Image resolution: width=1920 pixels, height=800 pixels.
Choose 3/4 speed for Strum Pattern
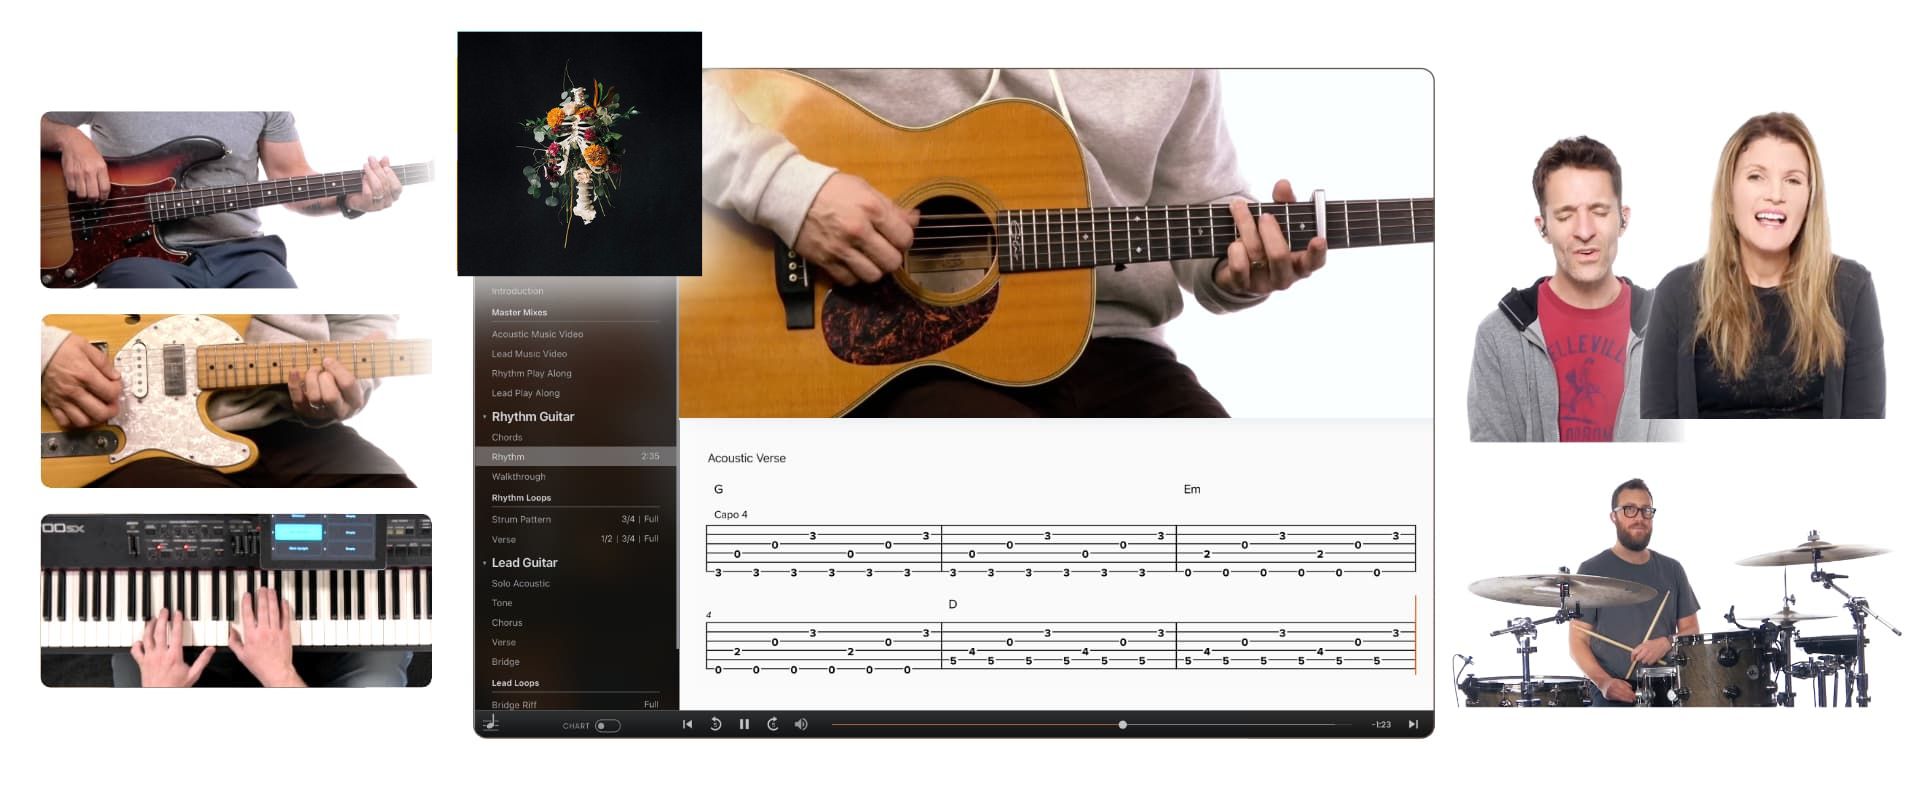628,519
